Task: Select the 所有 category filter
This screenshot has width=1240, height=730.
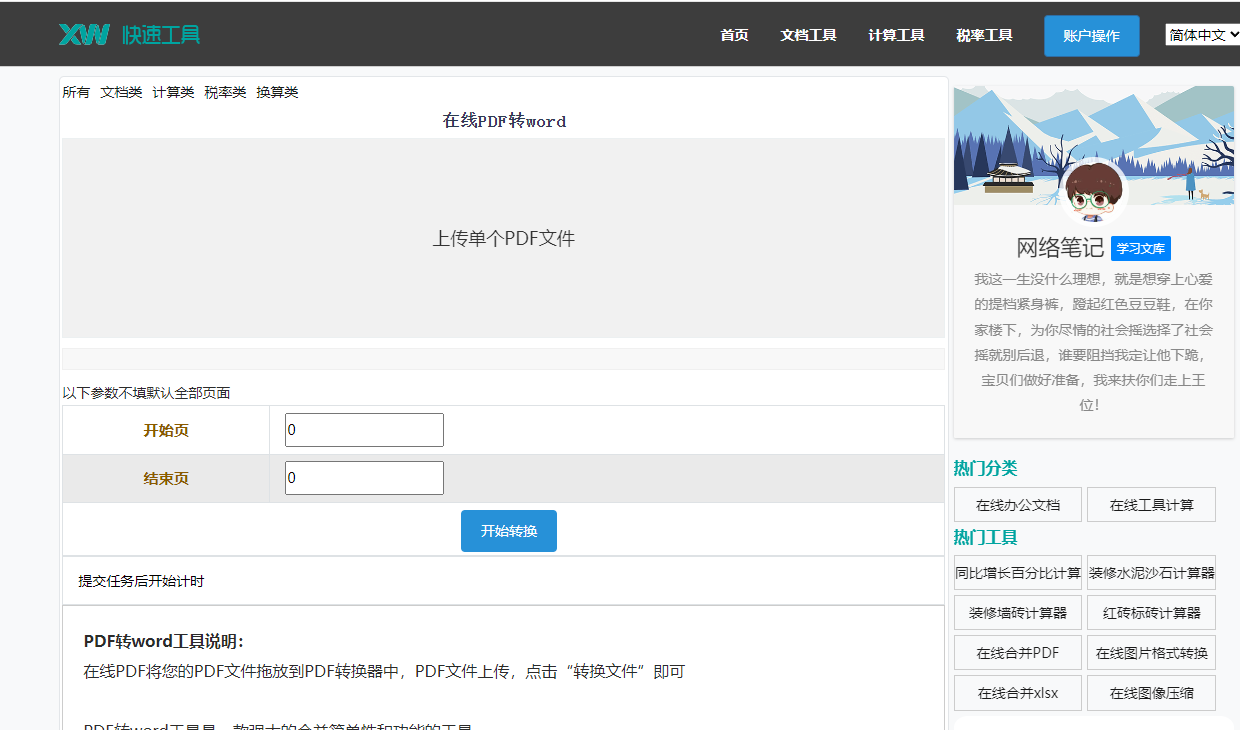Action: [76, 93]
